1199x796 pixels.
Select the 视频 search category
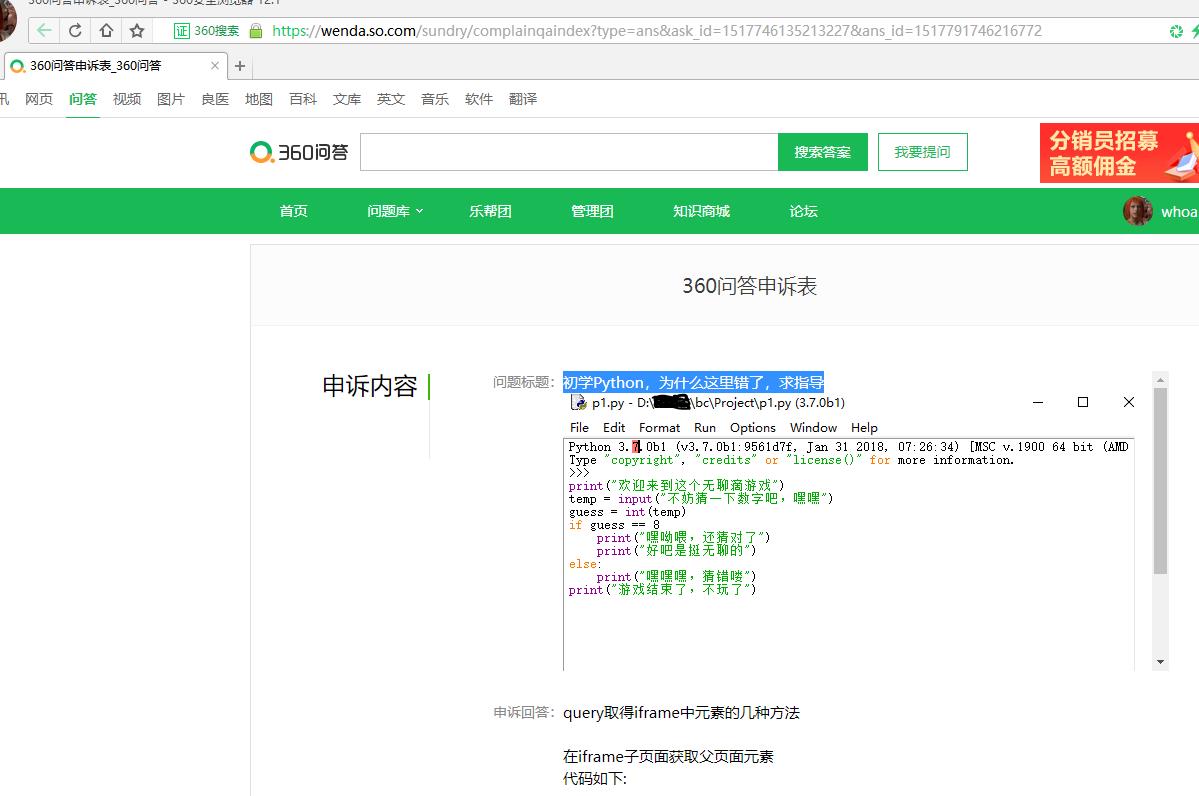coord(127,99)
